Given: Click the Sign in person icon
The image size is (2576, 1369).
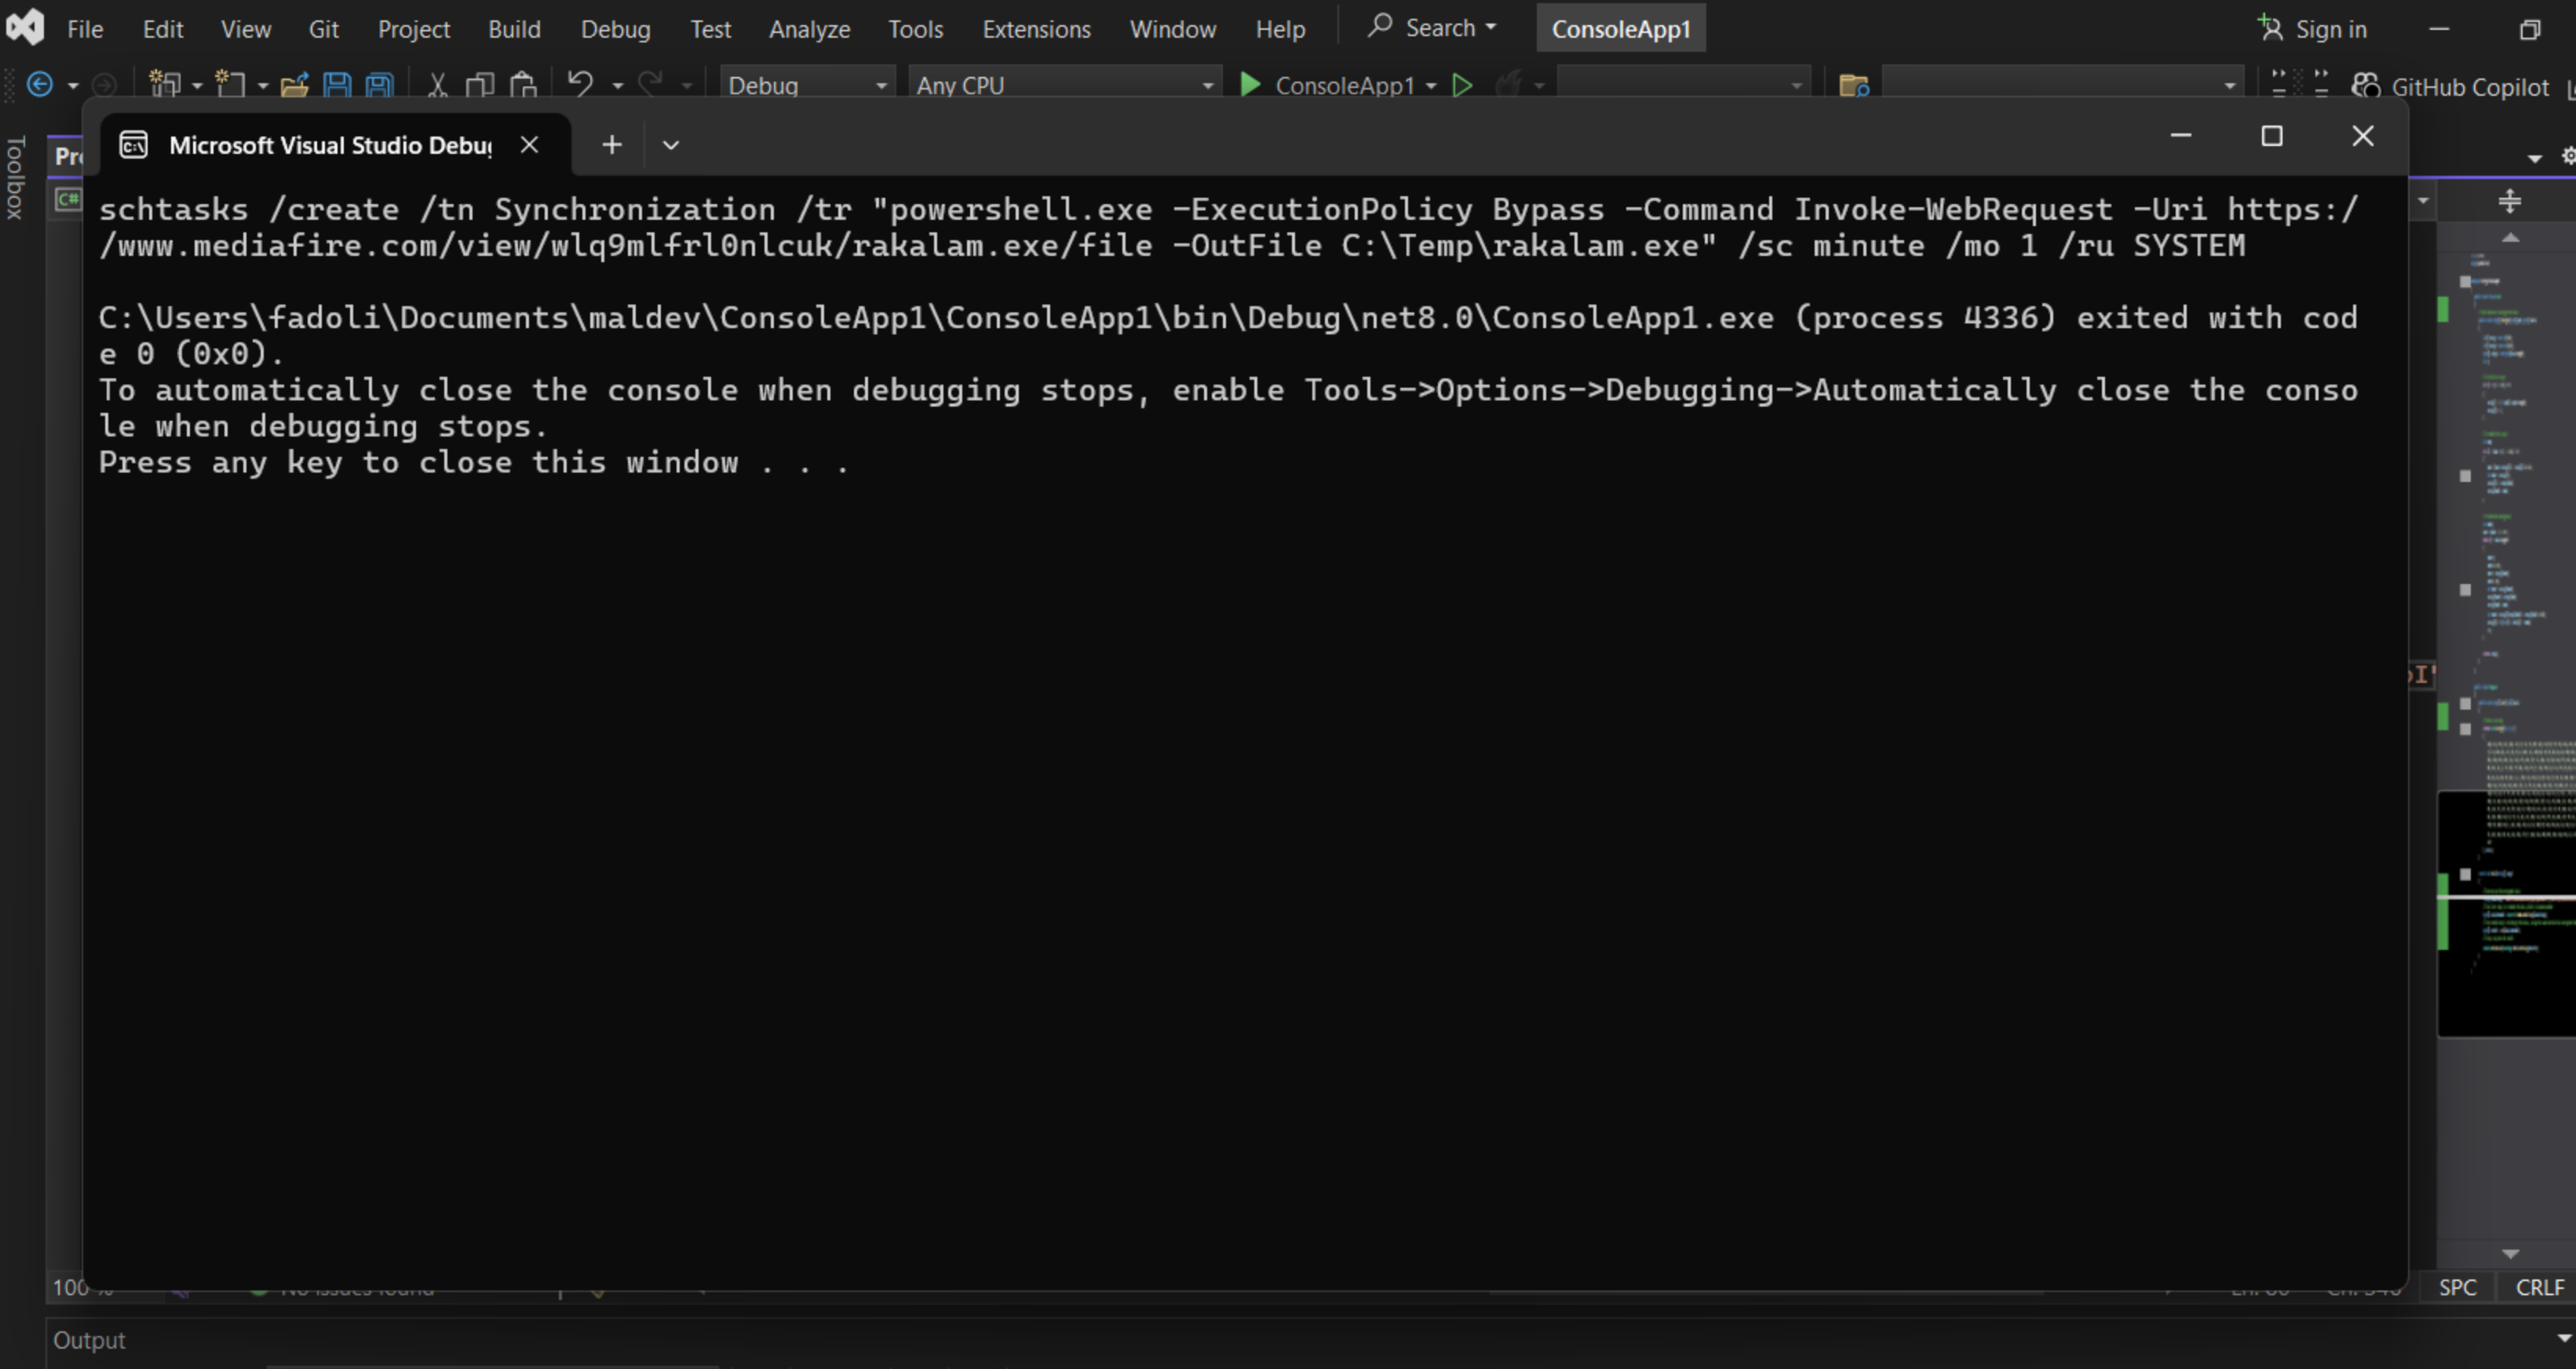Looking at the screenshot, I should pos(2270,28).
